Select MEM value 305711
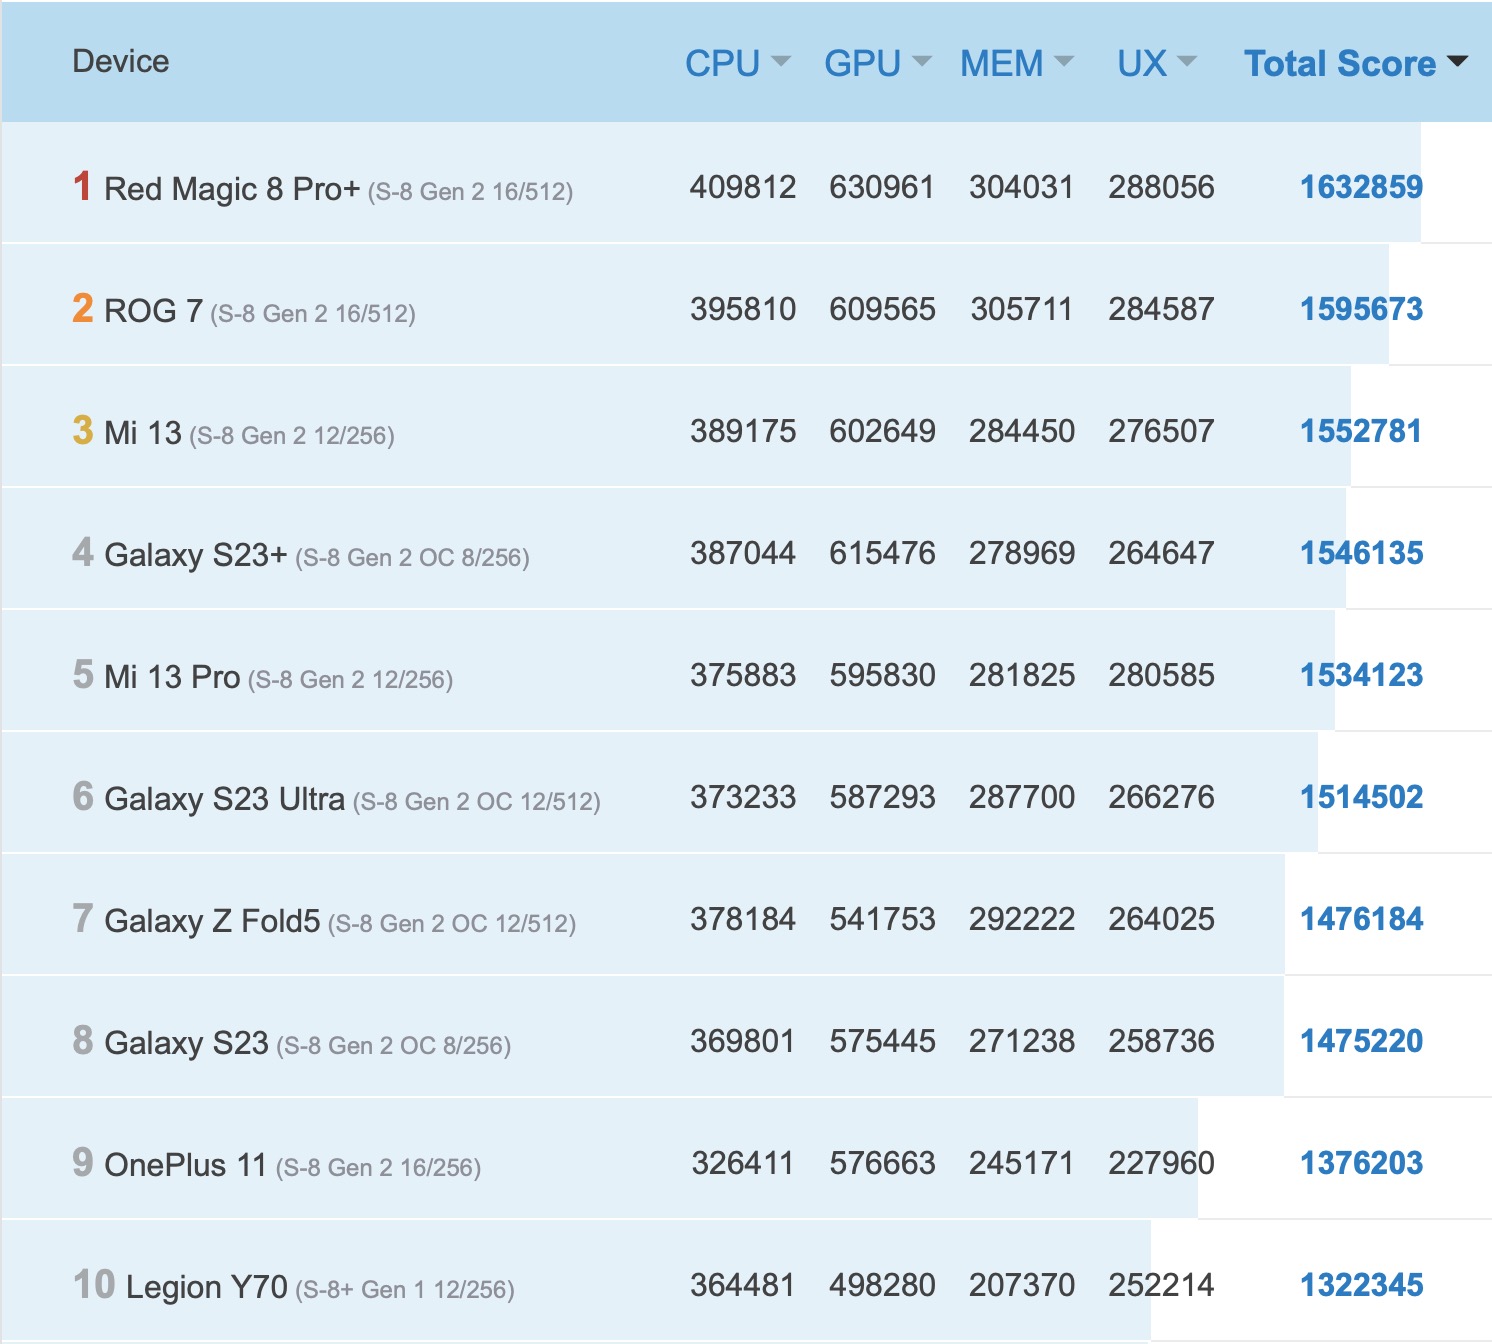The height and width of the screenshot is (1344, 1492). coord(1021,309)
